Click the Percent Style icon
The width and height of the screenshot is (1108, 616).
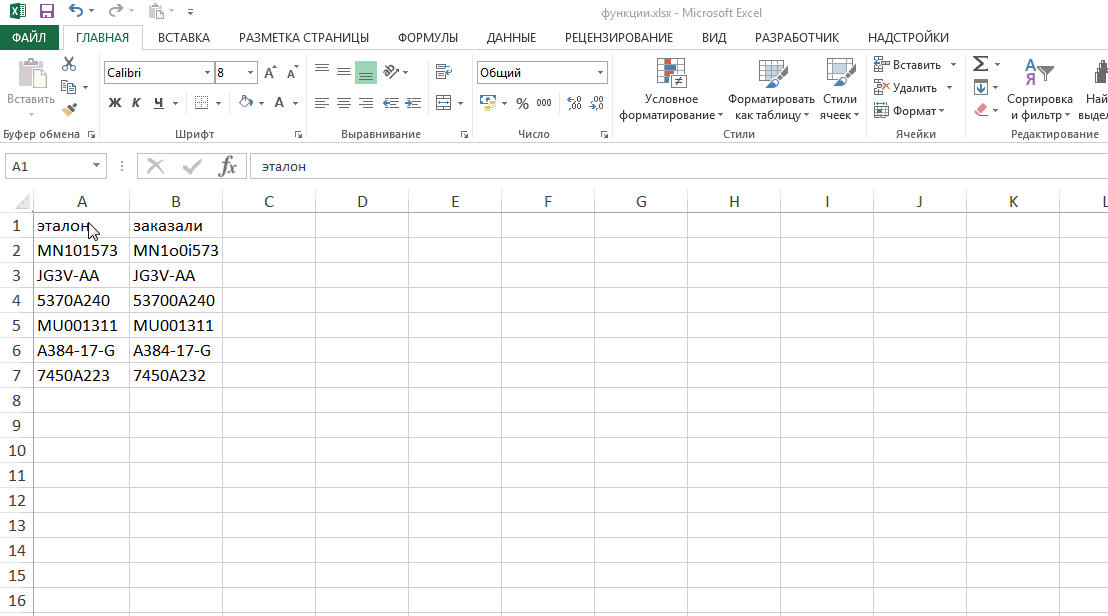click(x=522, y=103)
